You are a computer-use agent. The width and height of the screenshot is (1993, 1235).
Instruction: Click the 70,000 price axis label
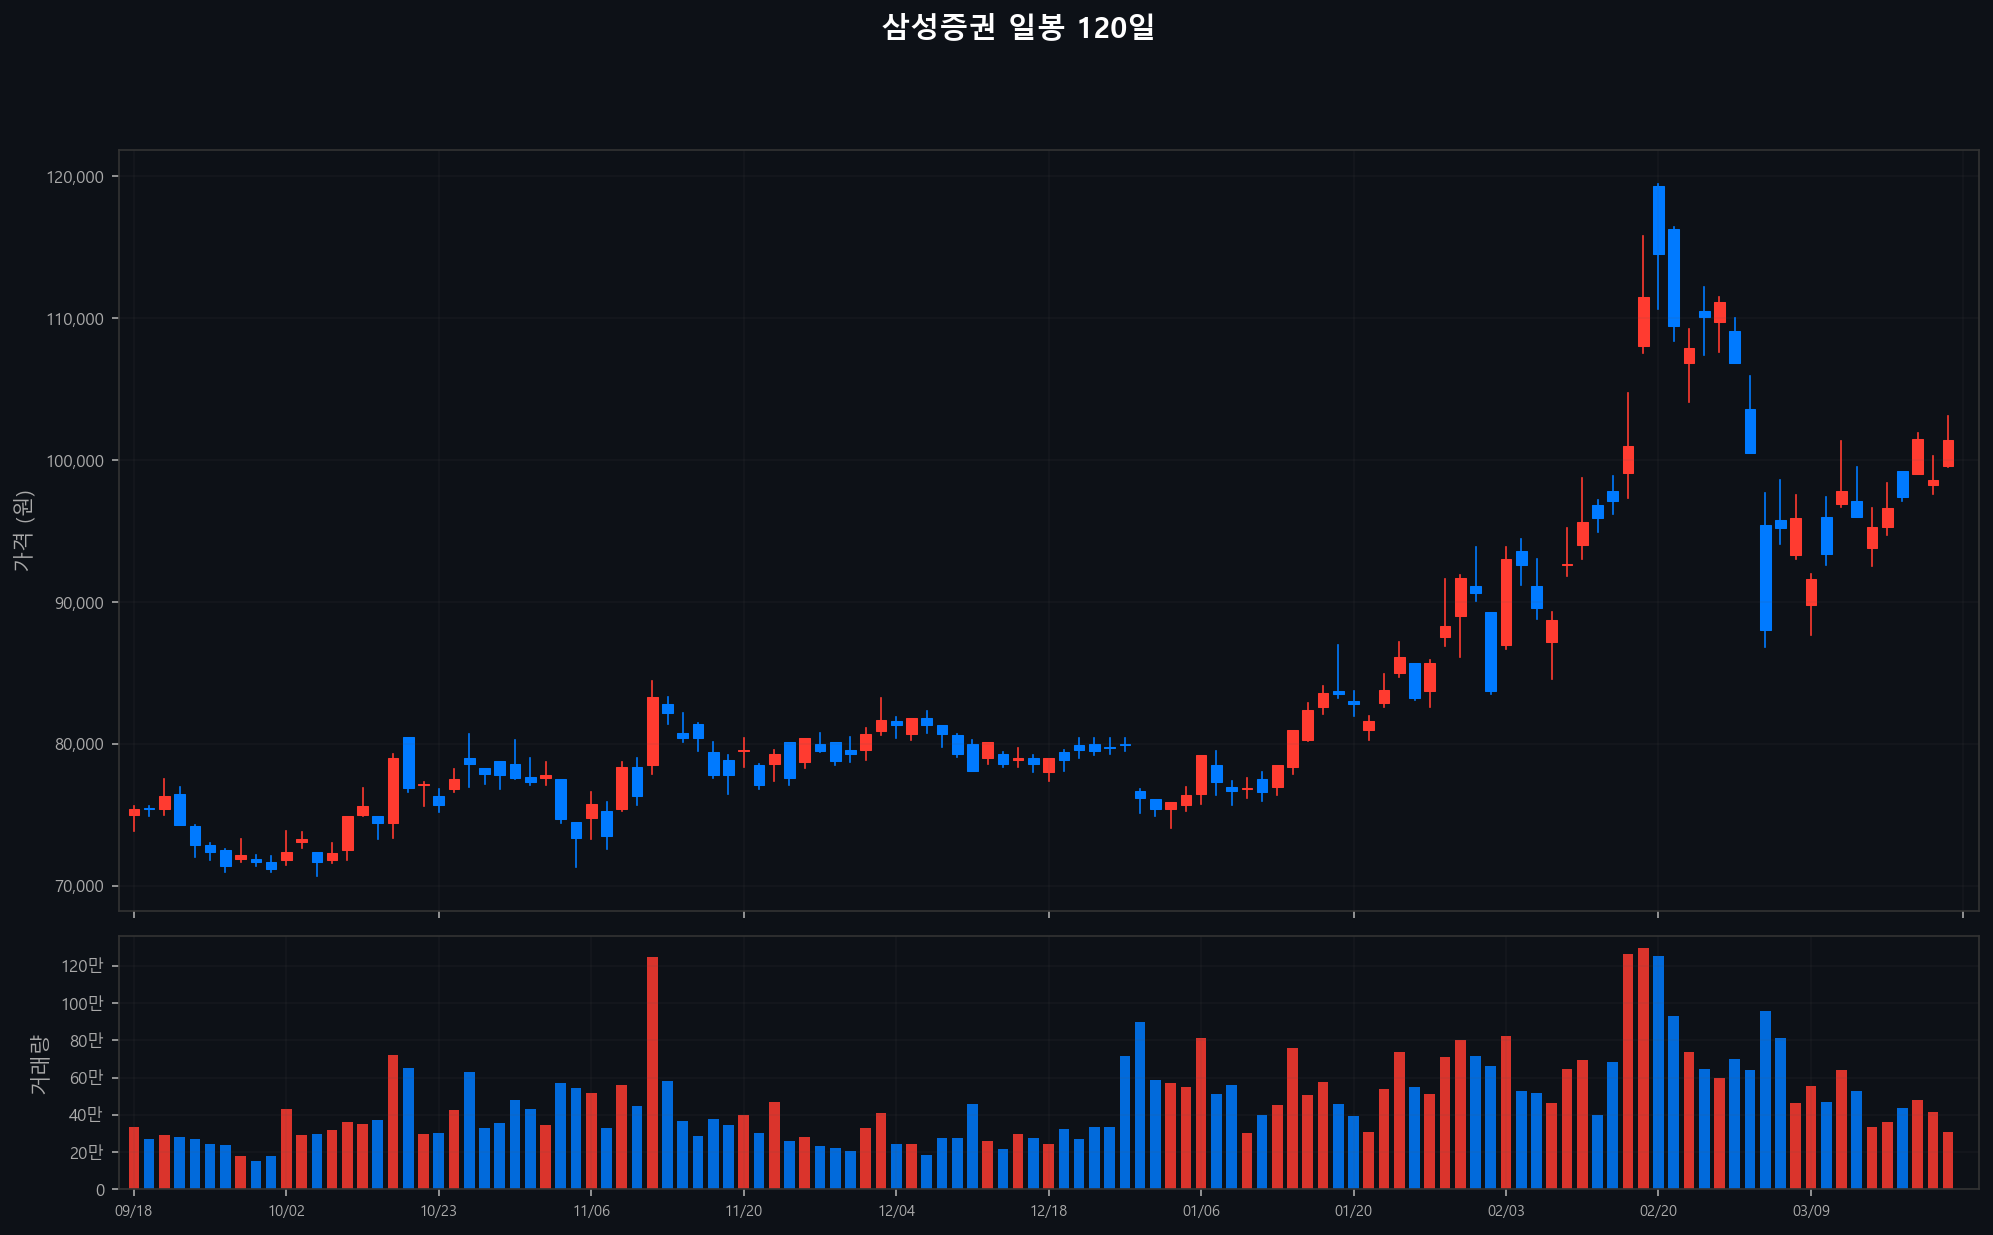(x=78, y=886)
